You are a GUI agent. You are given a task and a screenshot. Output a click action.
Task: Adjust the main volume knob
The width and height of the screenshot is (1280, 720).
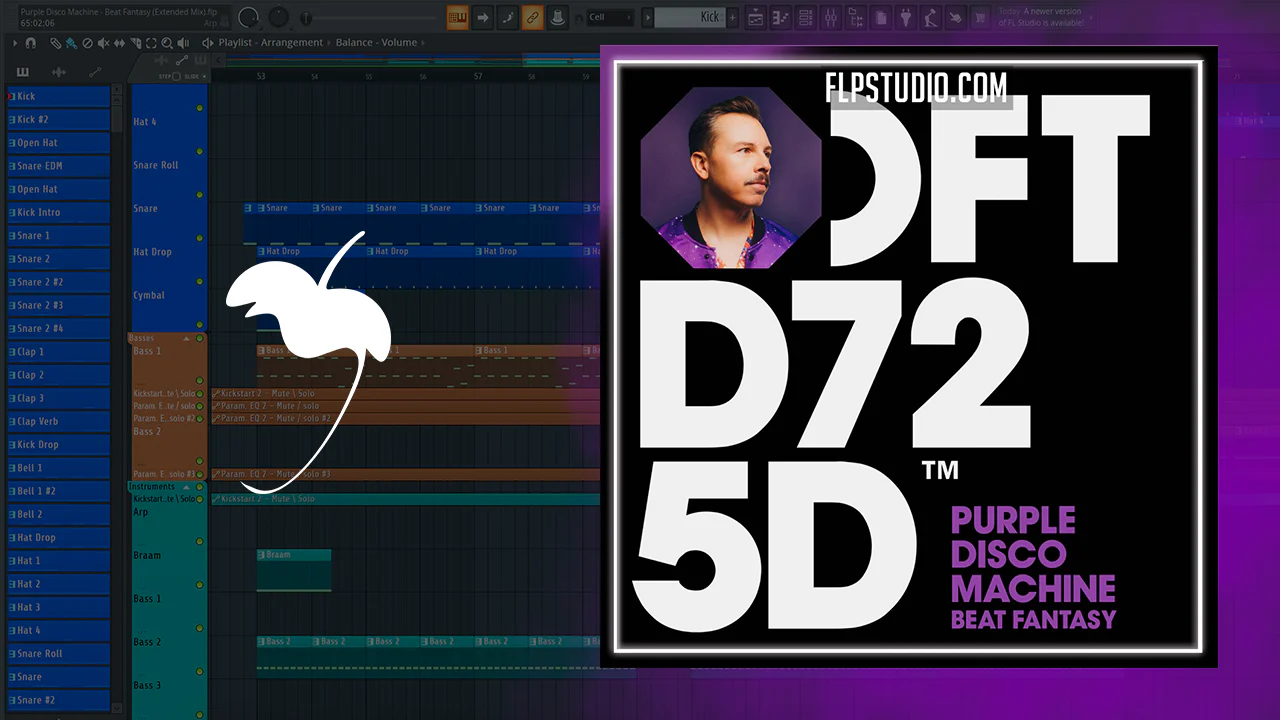pyautogui.click(x=248, y=17)
